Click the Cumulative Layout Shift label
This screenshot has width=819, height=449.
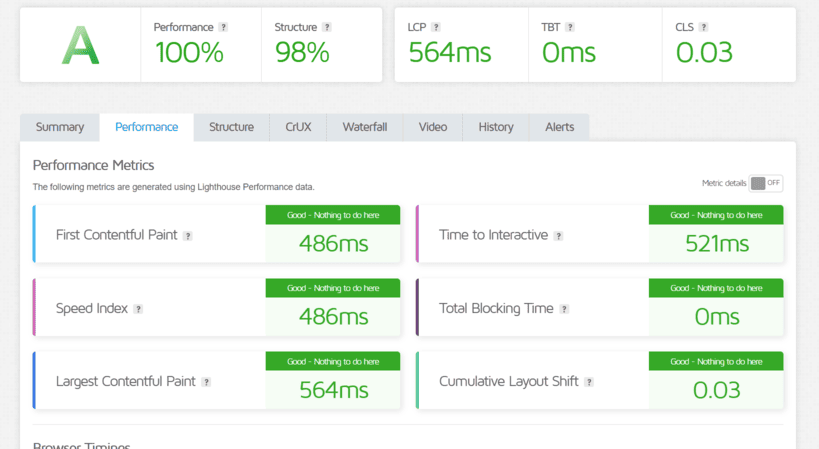508,382
